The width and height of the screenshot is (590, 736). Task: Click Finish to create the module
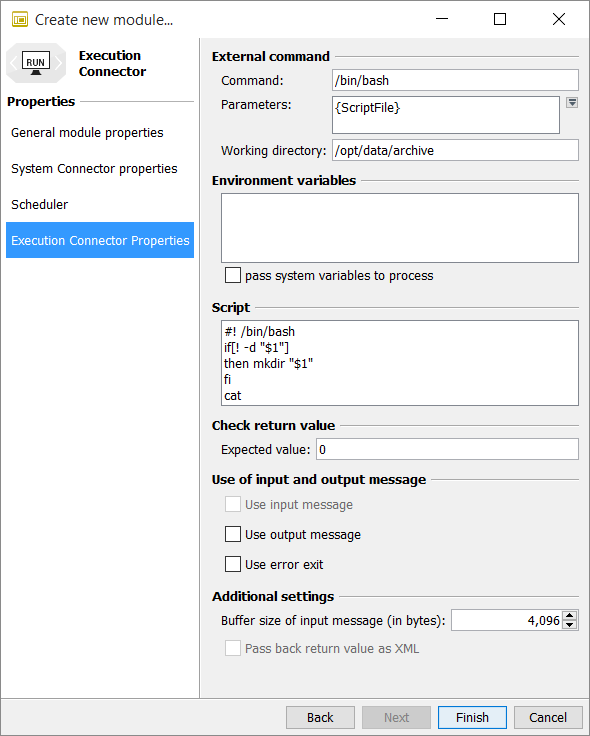coord(472,718)
